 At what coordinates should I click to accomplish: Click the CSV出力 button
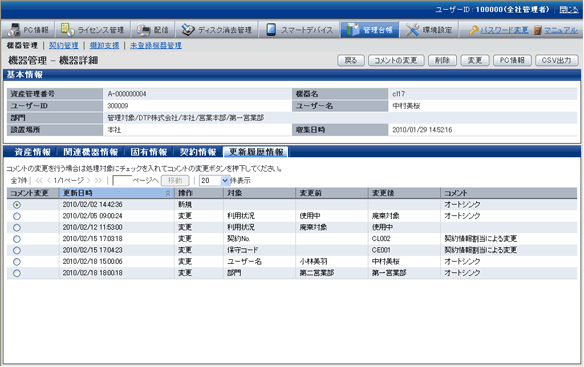pos(556,60)
